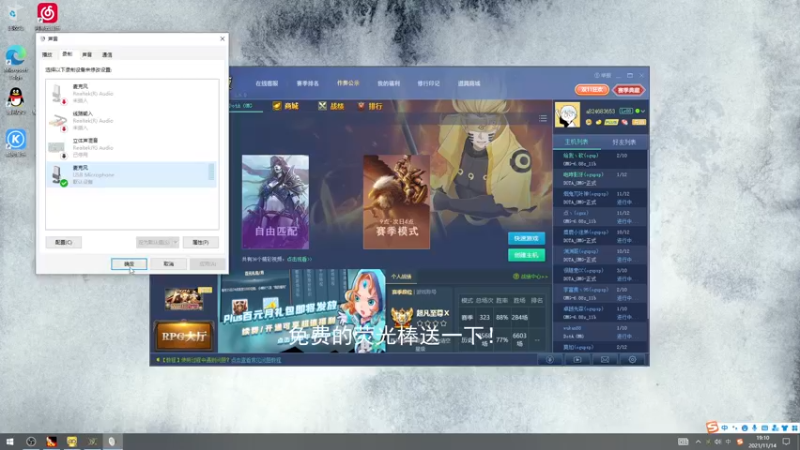
Task: Select the 个人战绩 tab
Action: pyautogui.click(x=401, y=277)
